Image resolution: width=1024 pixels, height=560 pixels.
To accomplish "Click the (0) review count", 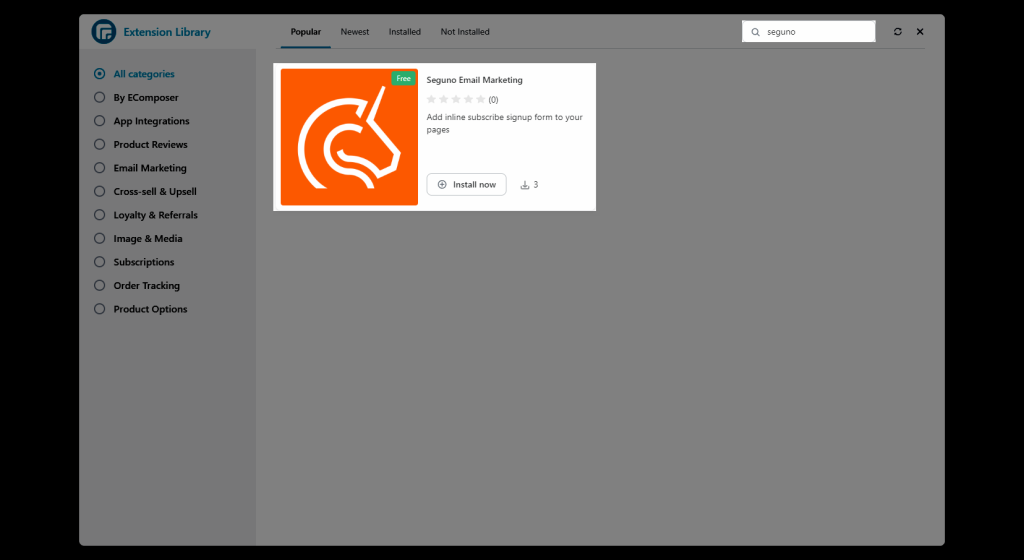I will (x=493, y=100).
